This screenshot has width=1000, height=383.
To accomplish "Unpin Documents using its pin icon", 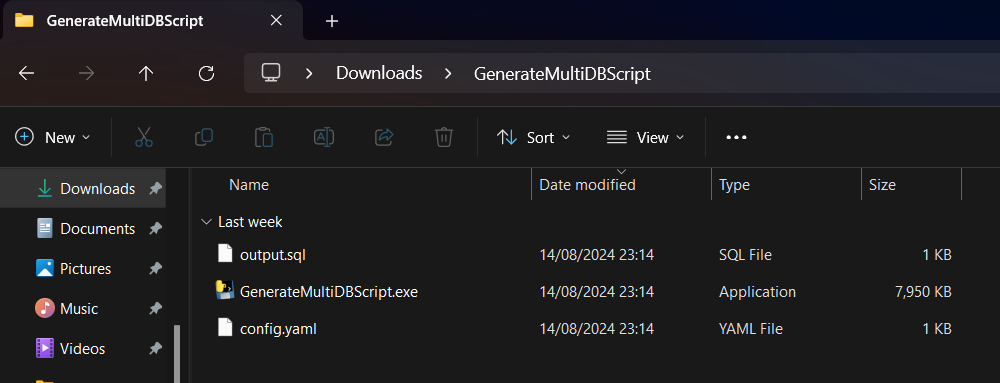I will (155, 228).
